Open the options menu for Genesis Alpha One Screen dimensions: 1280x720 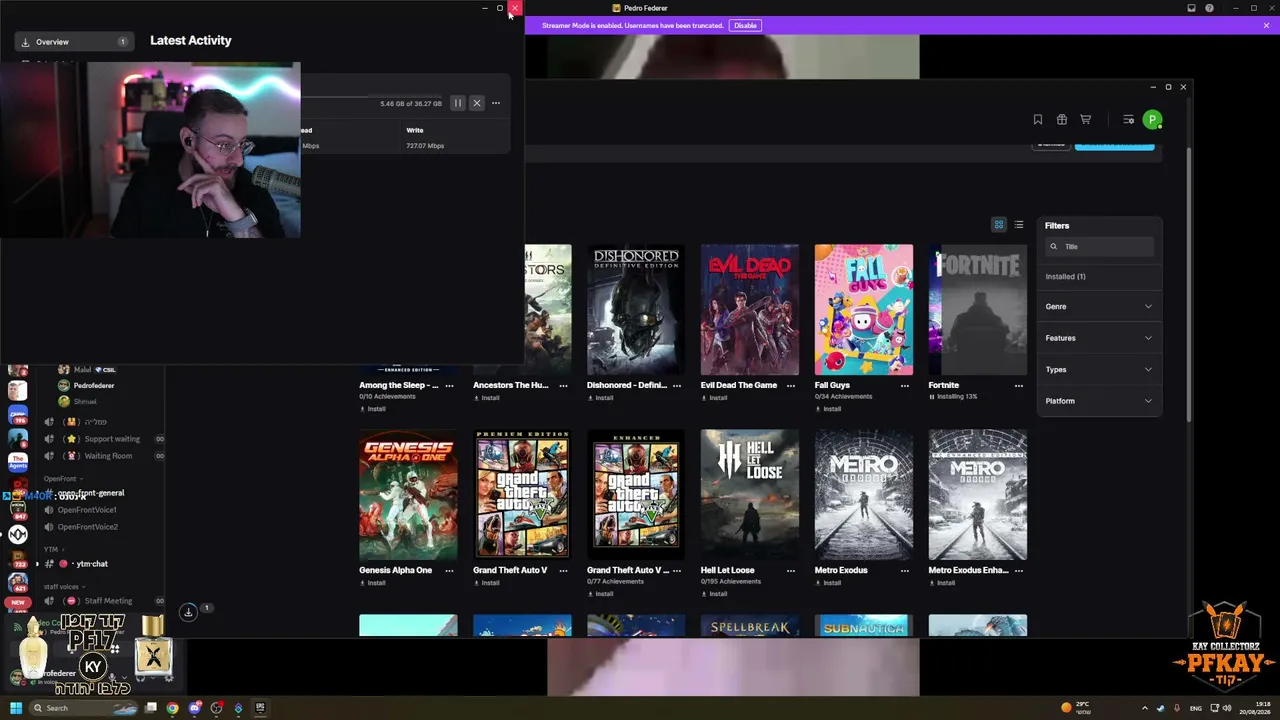(449, 570)
